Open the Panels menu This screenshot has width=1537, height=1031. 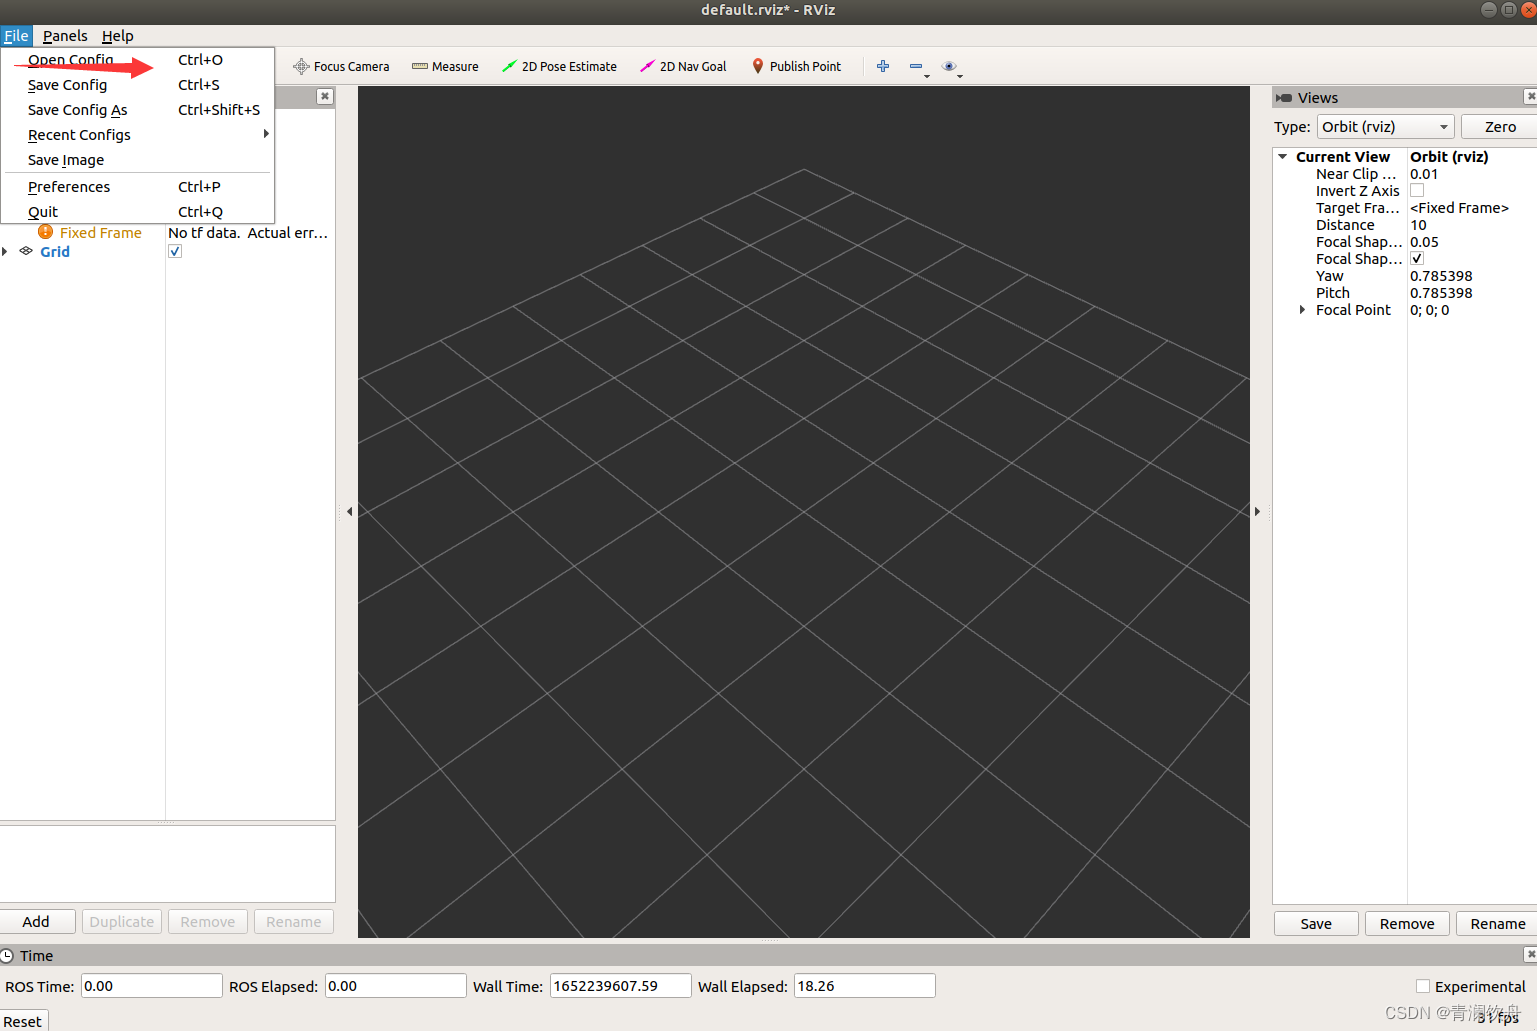[x=65, y=36]
